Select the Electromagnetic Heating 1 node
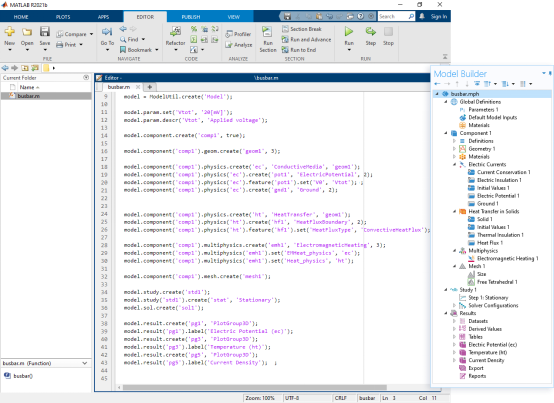Screen dimensions: 554x403 [x=507, y=258]
